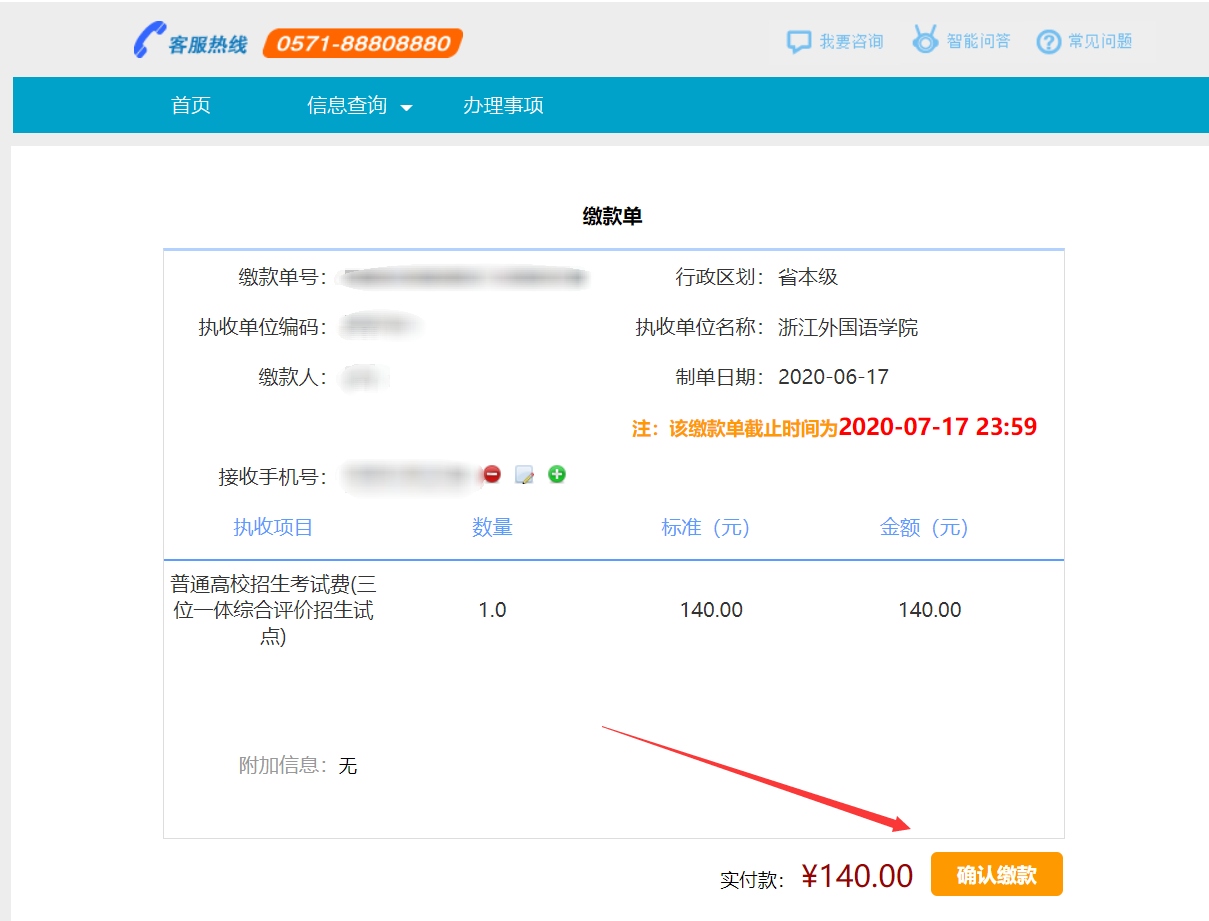Click the blue telephone handset icon
This screenshot has width=1209, height=921.
pos(148,41)
